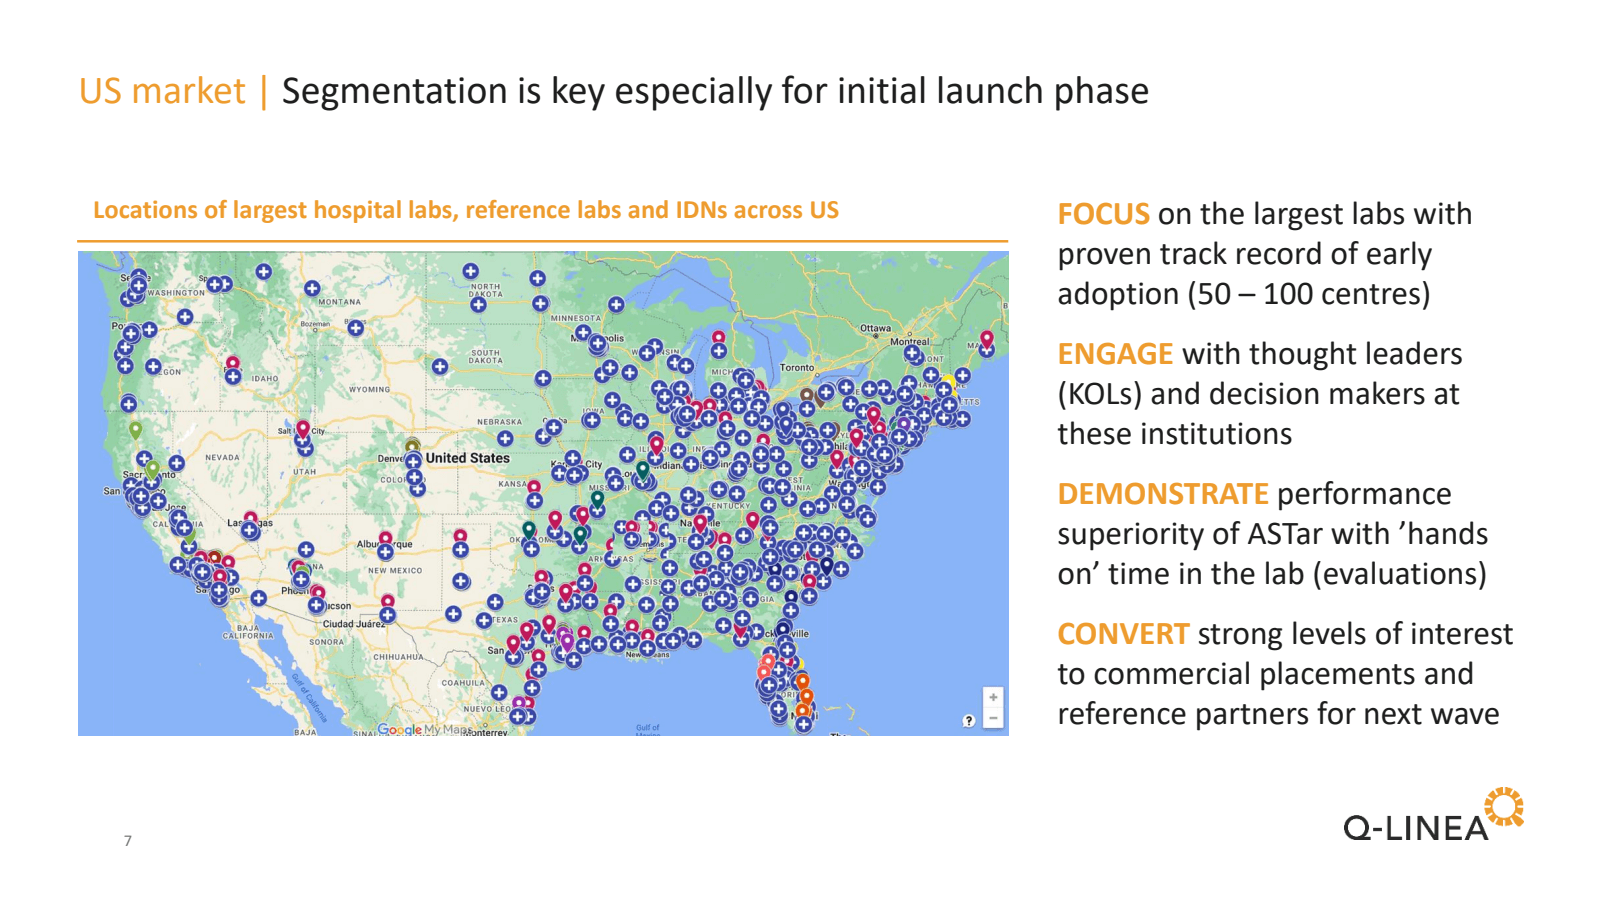This screenshot has height=900, width=1600.
Task: Click the US hospital labs map image
Action: [x=543, y=493]
